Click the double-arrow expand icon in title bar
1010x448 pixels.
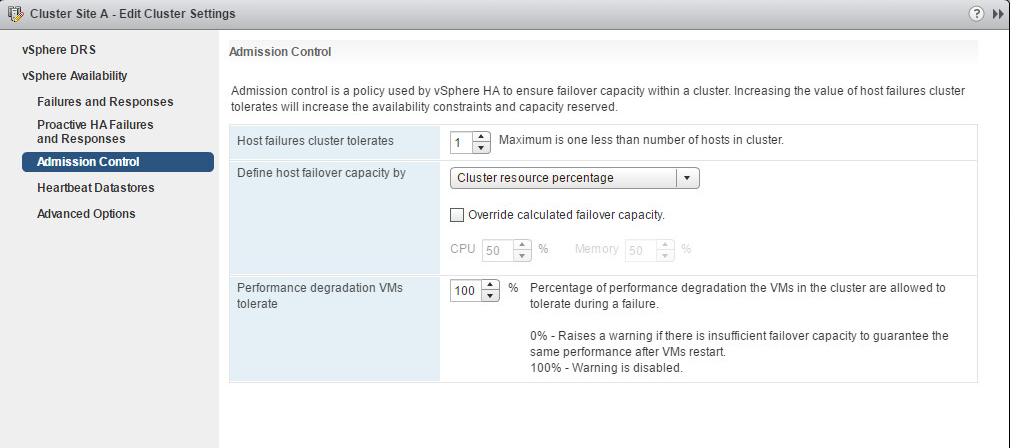[997, 14]
